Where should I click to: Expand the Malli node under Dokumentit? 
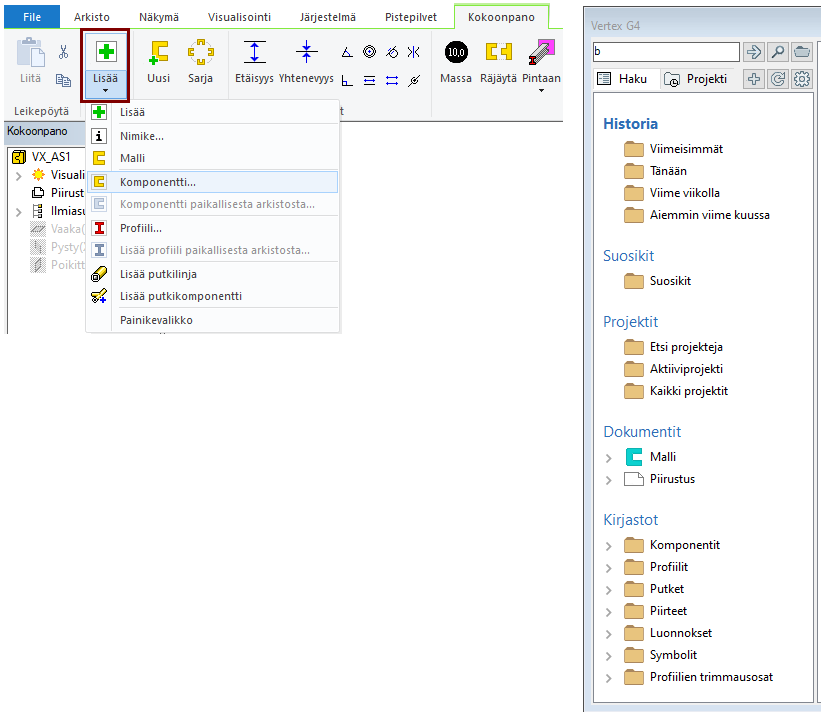coord(609,457)
